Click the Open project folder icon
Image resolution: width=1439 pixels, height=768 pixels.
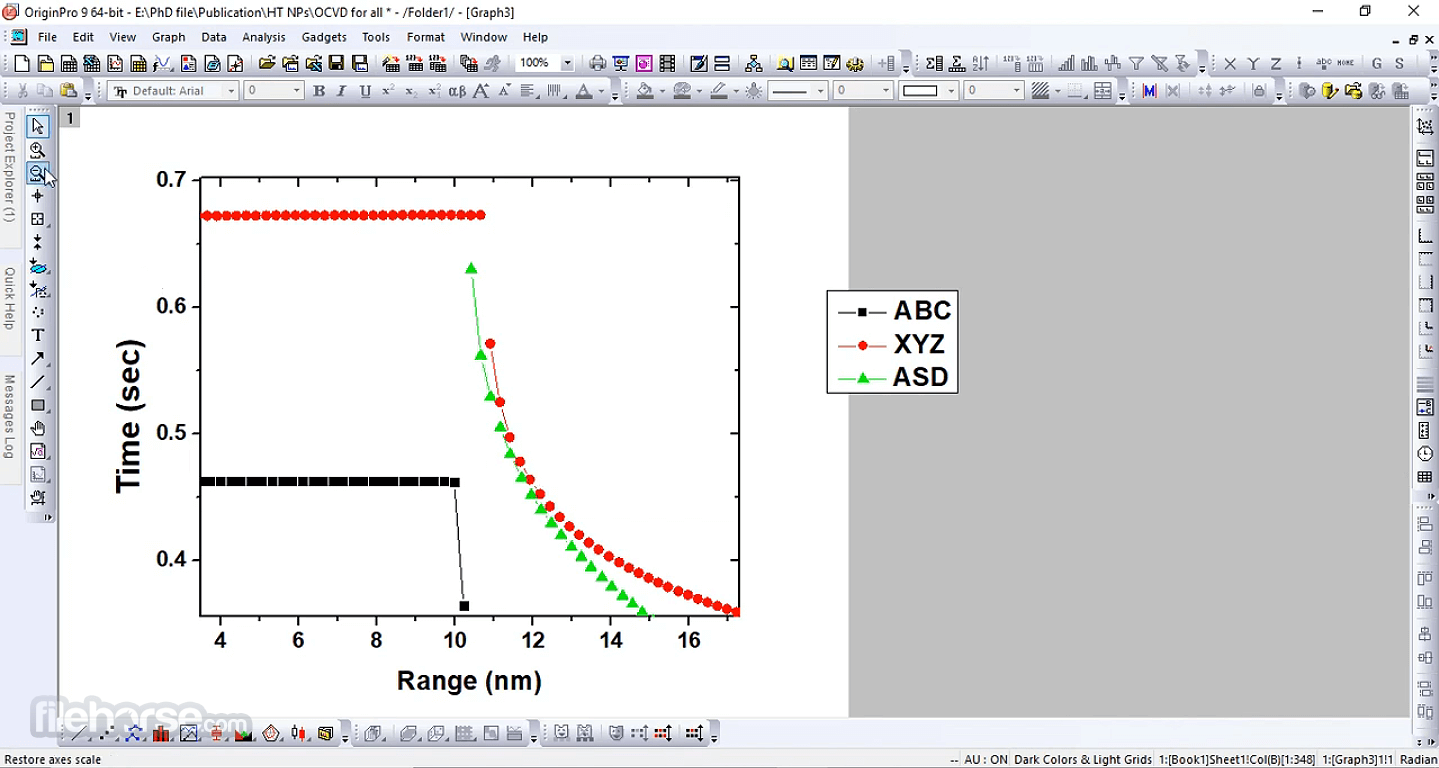pyautogui.click(x=267, y=64)
